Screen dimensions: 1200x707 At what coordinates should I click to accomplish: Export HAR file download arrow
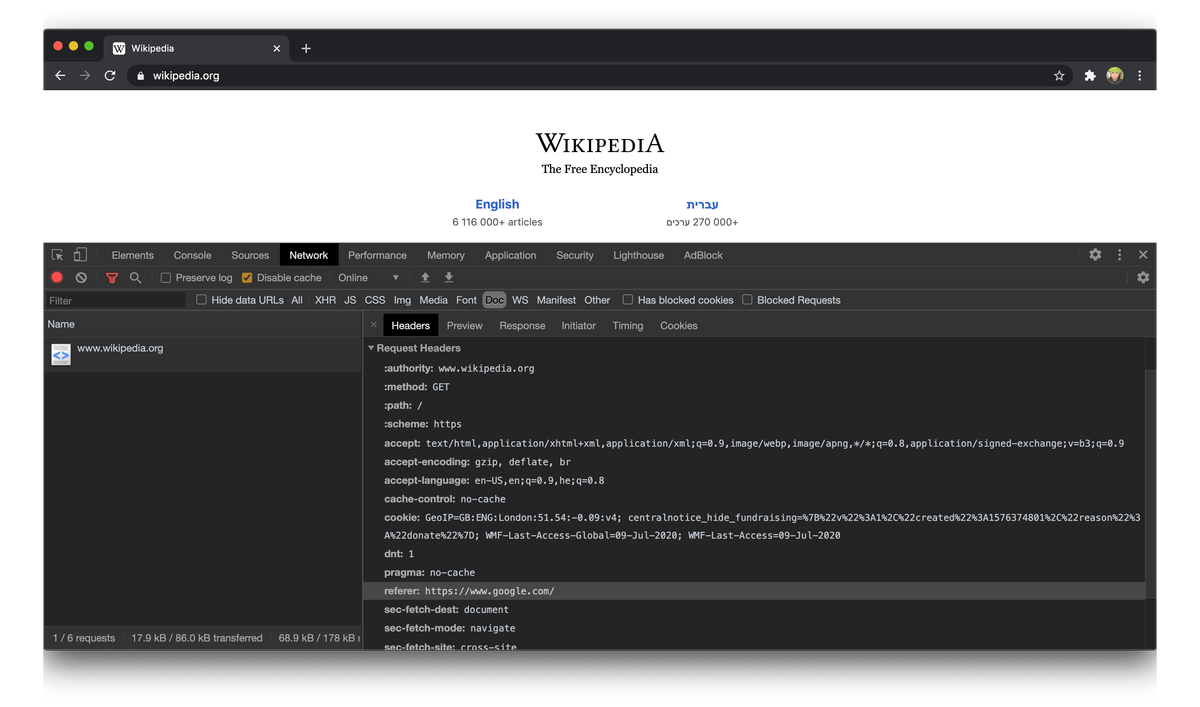coord(449,278)
